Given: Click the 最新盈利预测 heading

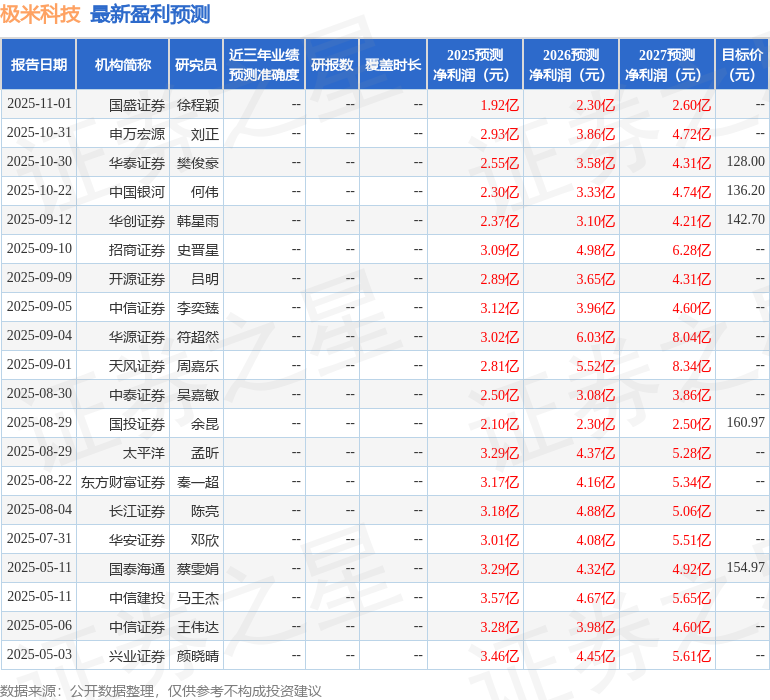Looking at the screenshot, I should 150,14.
